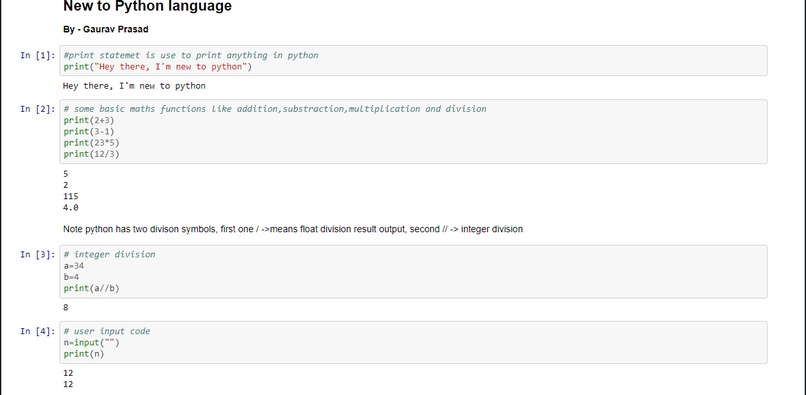This screenshot has width=806, height=395.
Task: Click the 'By - Gaurav Prasad' author line
Action: tap(106, 29)
